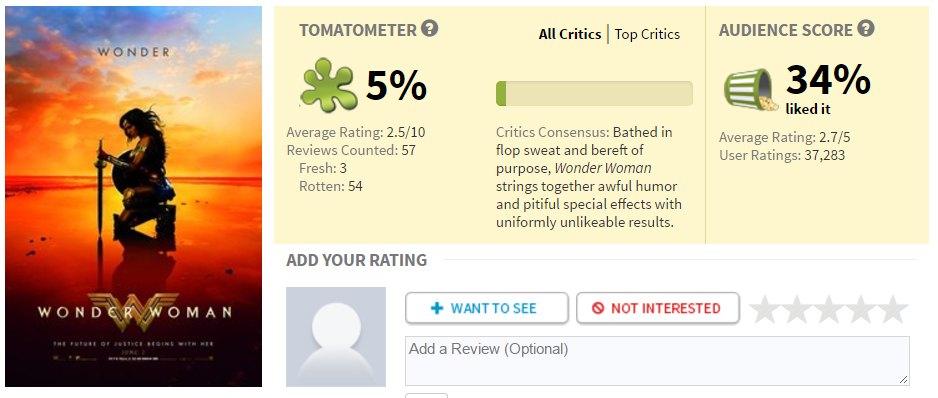This screenshot has width=938, height=398.
Task: Click the spilled popcorn bucket icon
Action: [x=751, y=90]
